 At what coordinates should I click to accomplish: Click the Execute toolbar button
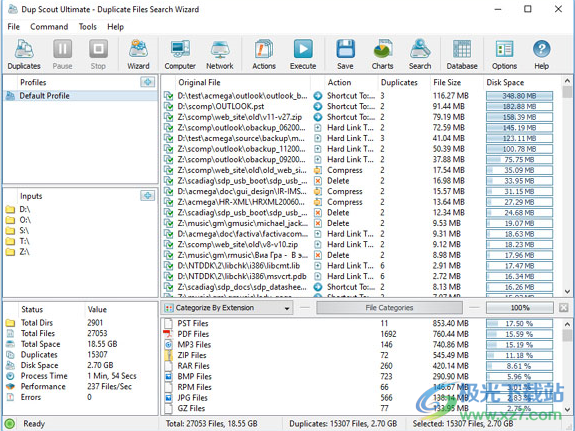[x=303, y=54]
